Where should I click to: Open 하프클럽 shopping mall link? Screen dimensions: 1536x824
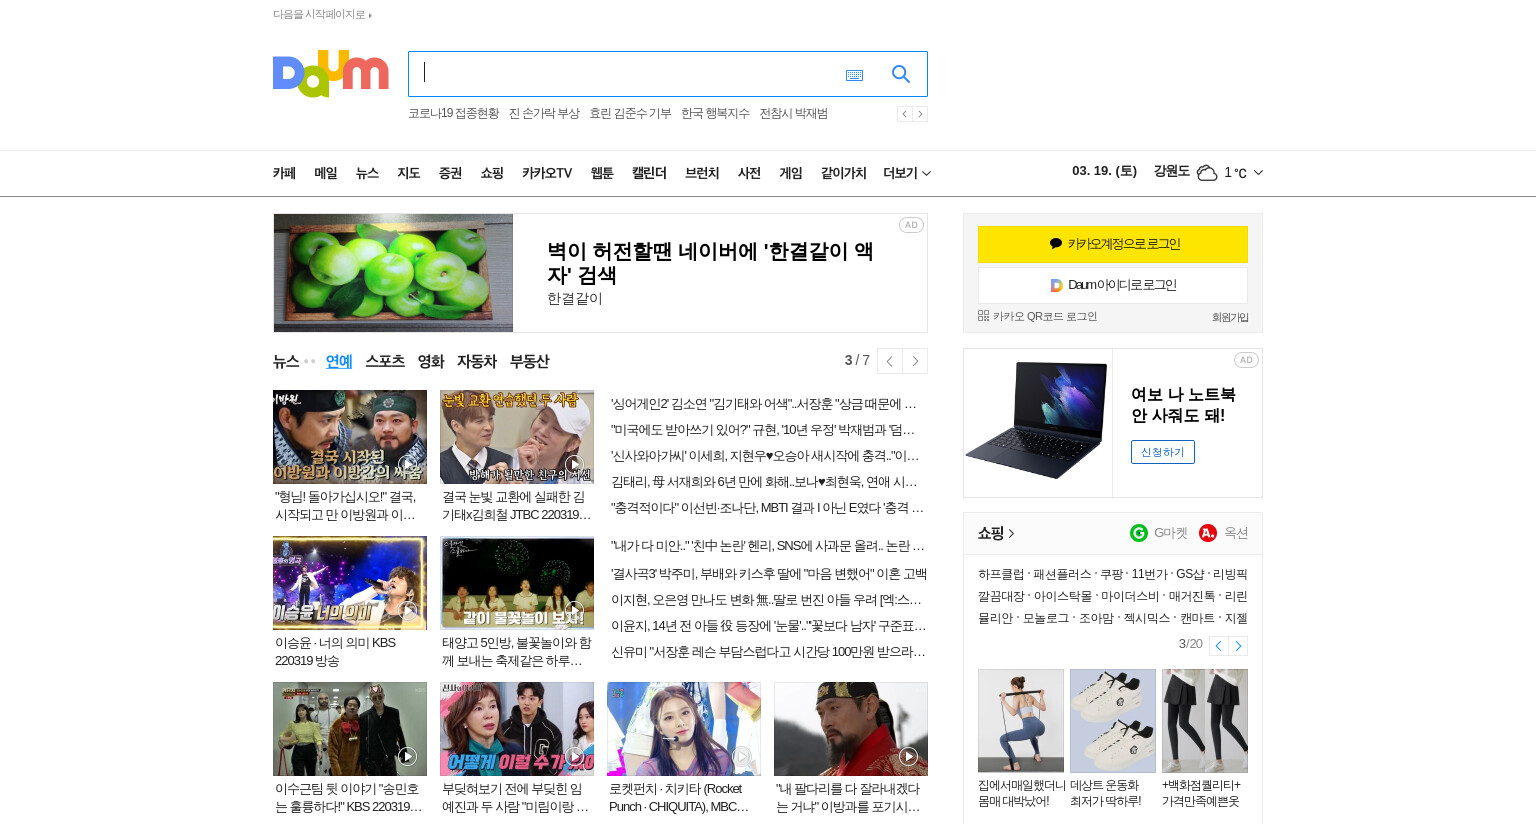(x=1001, y=575)
